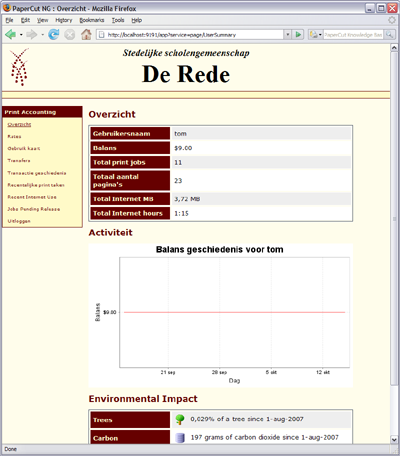Open the File menu
Image resolution: width=400 pixels, height=456 pixels.
(9, 20)
